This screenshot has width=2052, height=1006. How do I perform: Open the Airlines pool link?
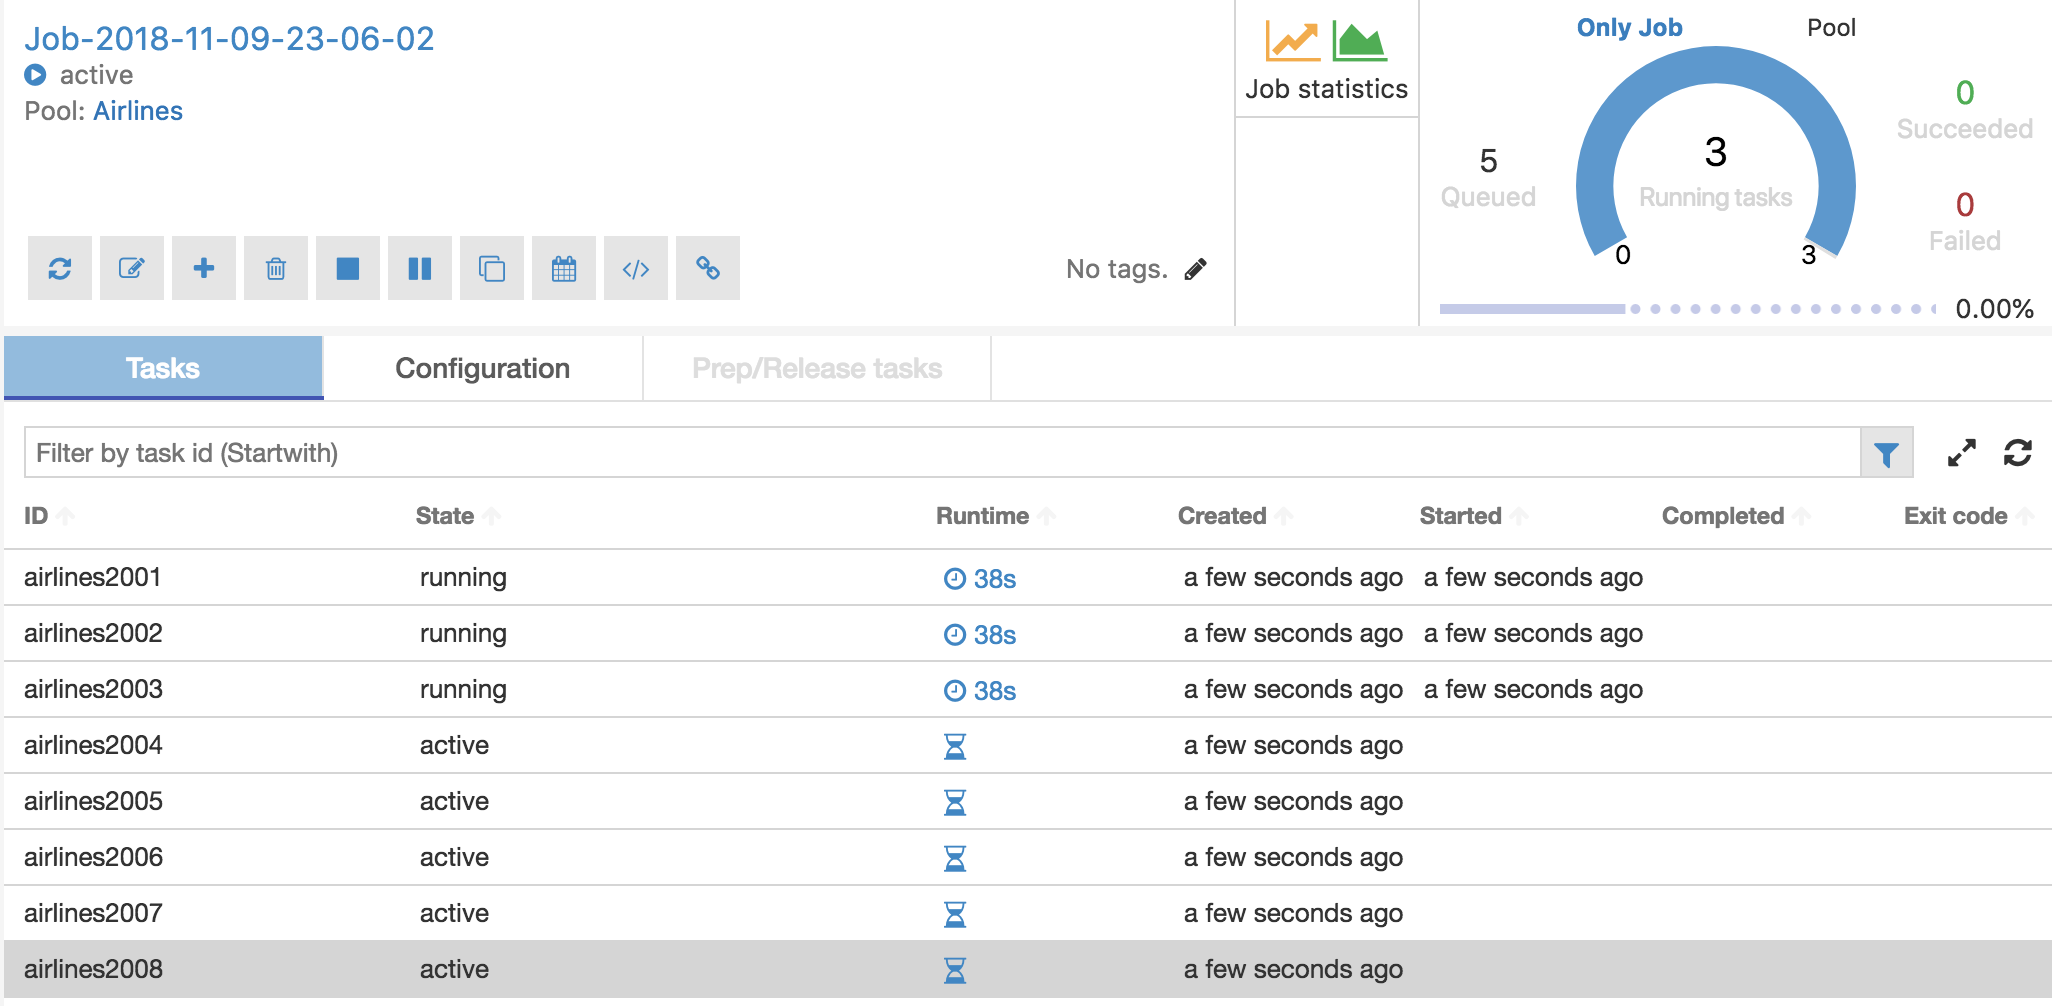point(138,110)
